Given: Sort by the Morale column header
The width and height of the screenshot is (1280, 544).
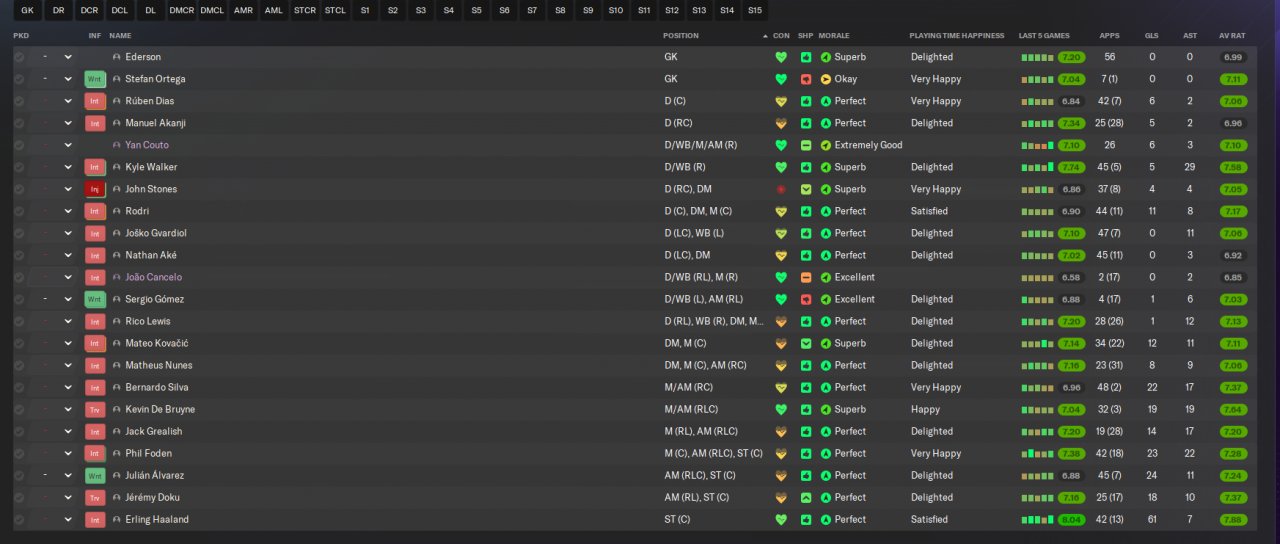Looking at the screenshot, I should point(834,35).
